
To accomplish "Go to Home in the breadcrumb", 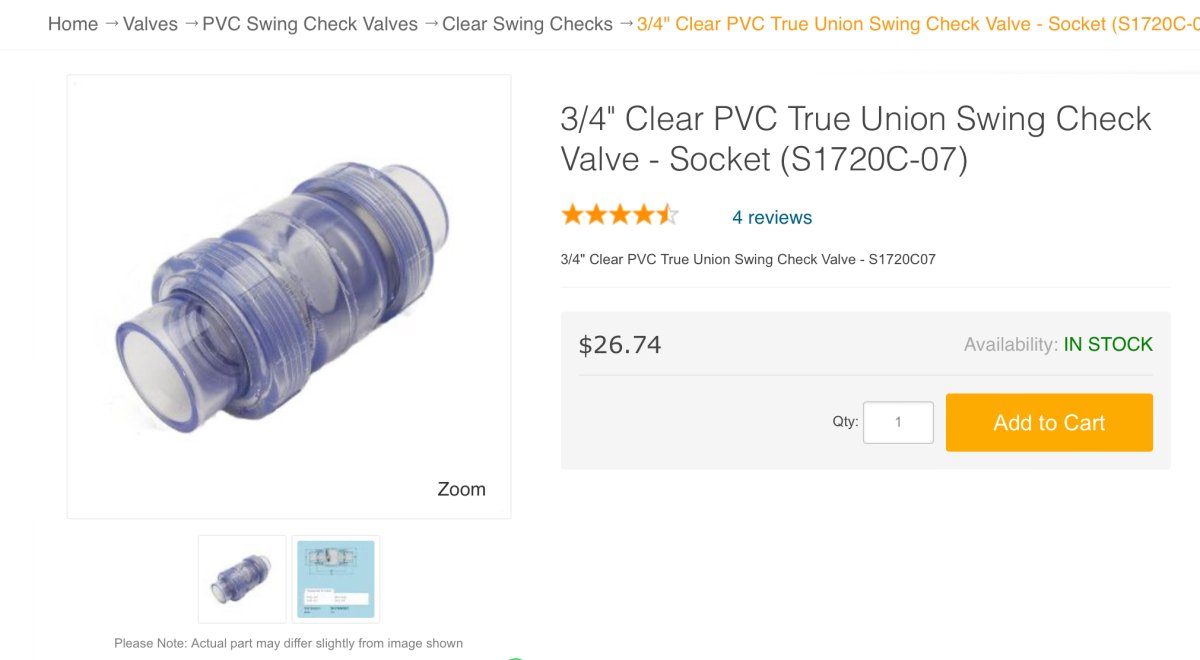I will (x=73, y=24).
